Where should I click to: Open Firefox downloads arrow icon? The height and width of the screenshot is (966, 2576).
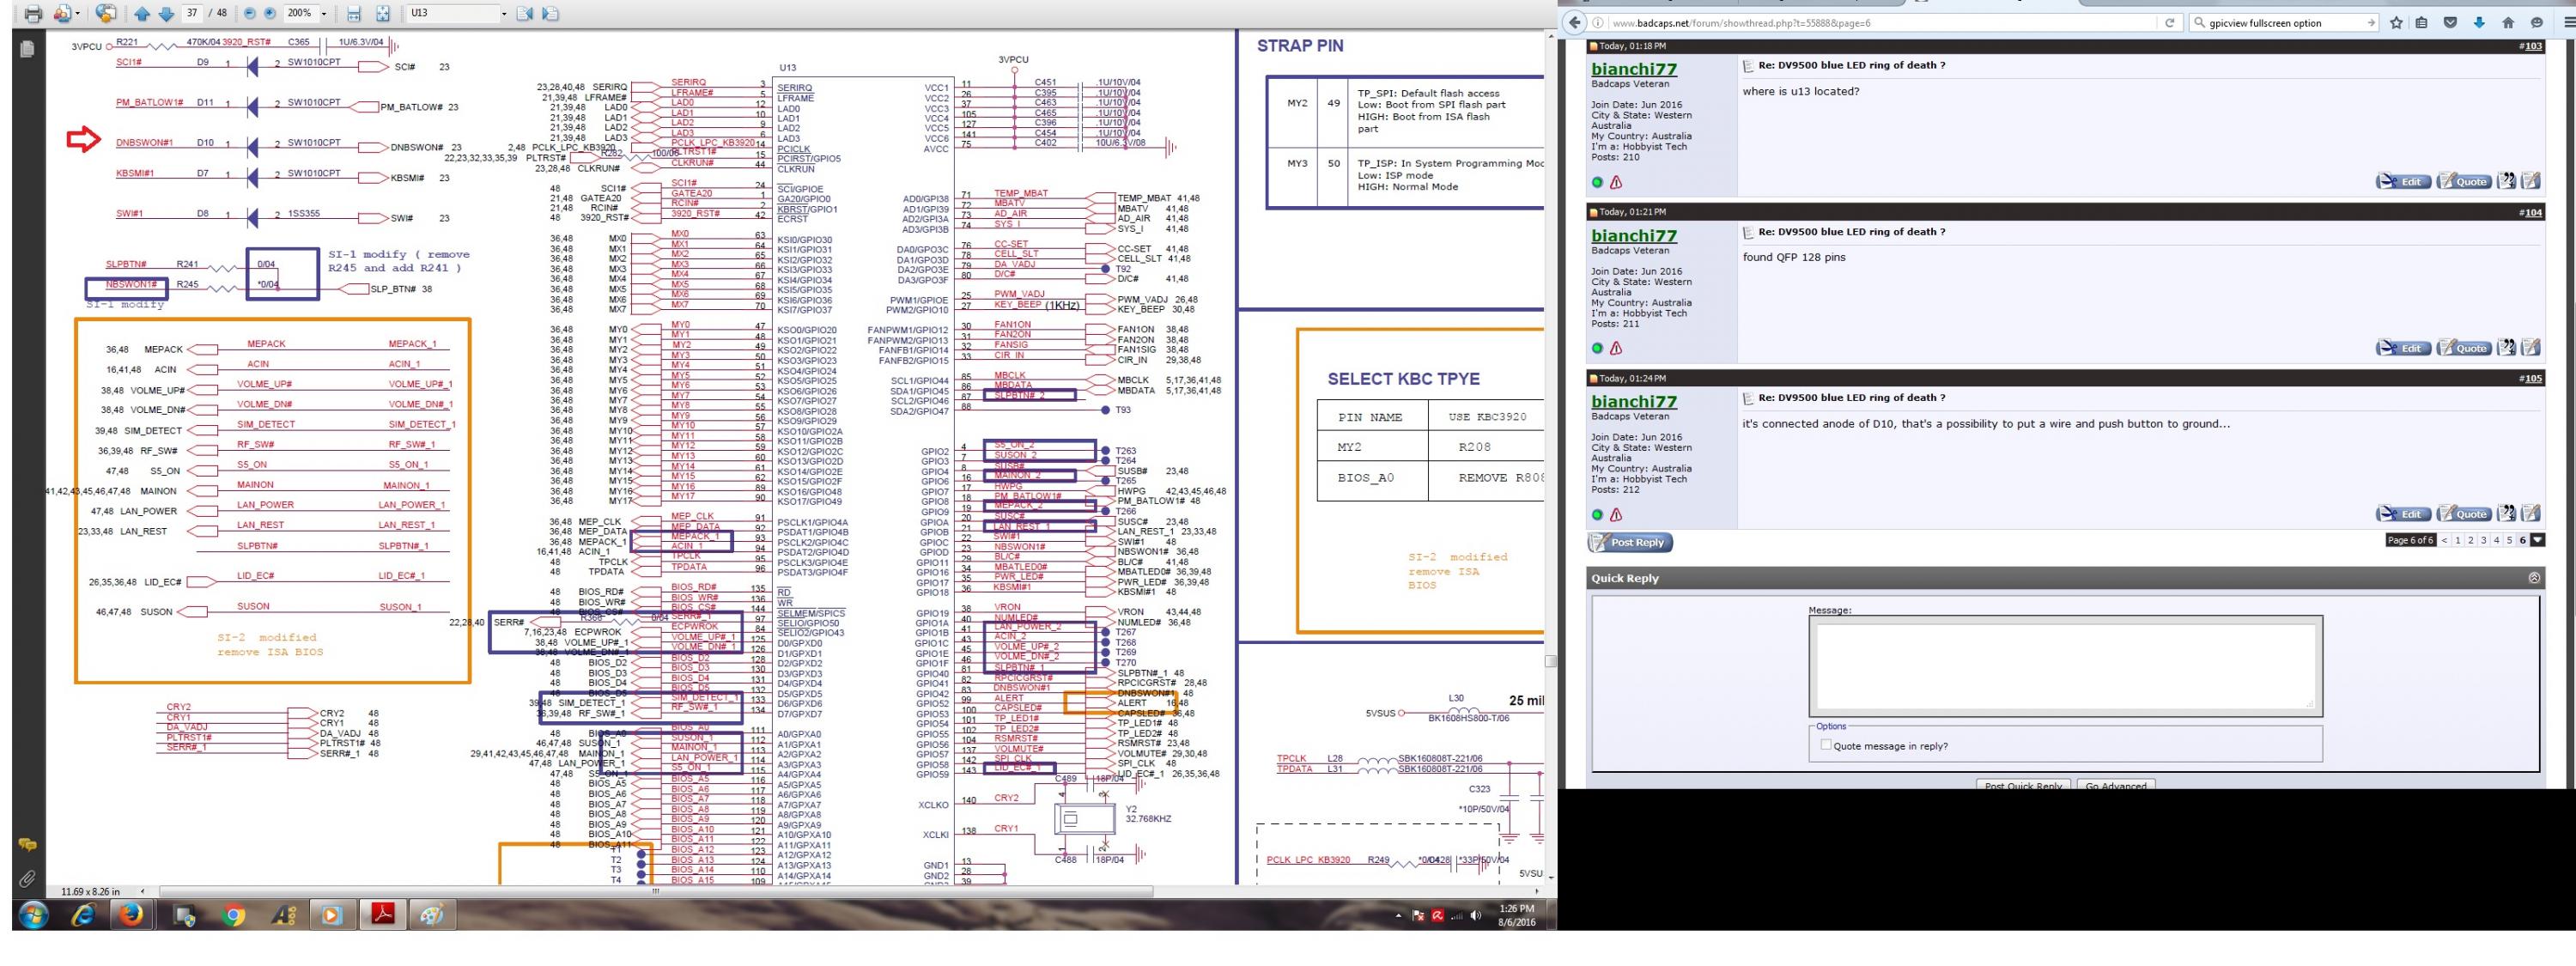(2479, 23)
